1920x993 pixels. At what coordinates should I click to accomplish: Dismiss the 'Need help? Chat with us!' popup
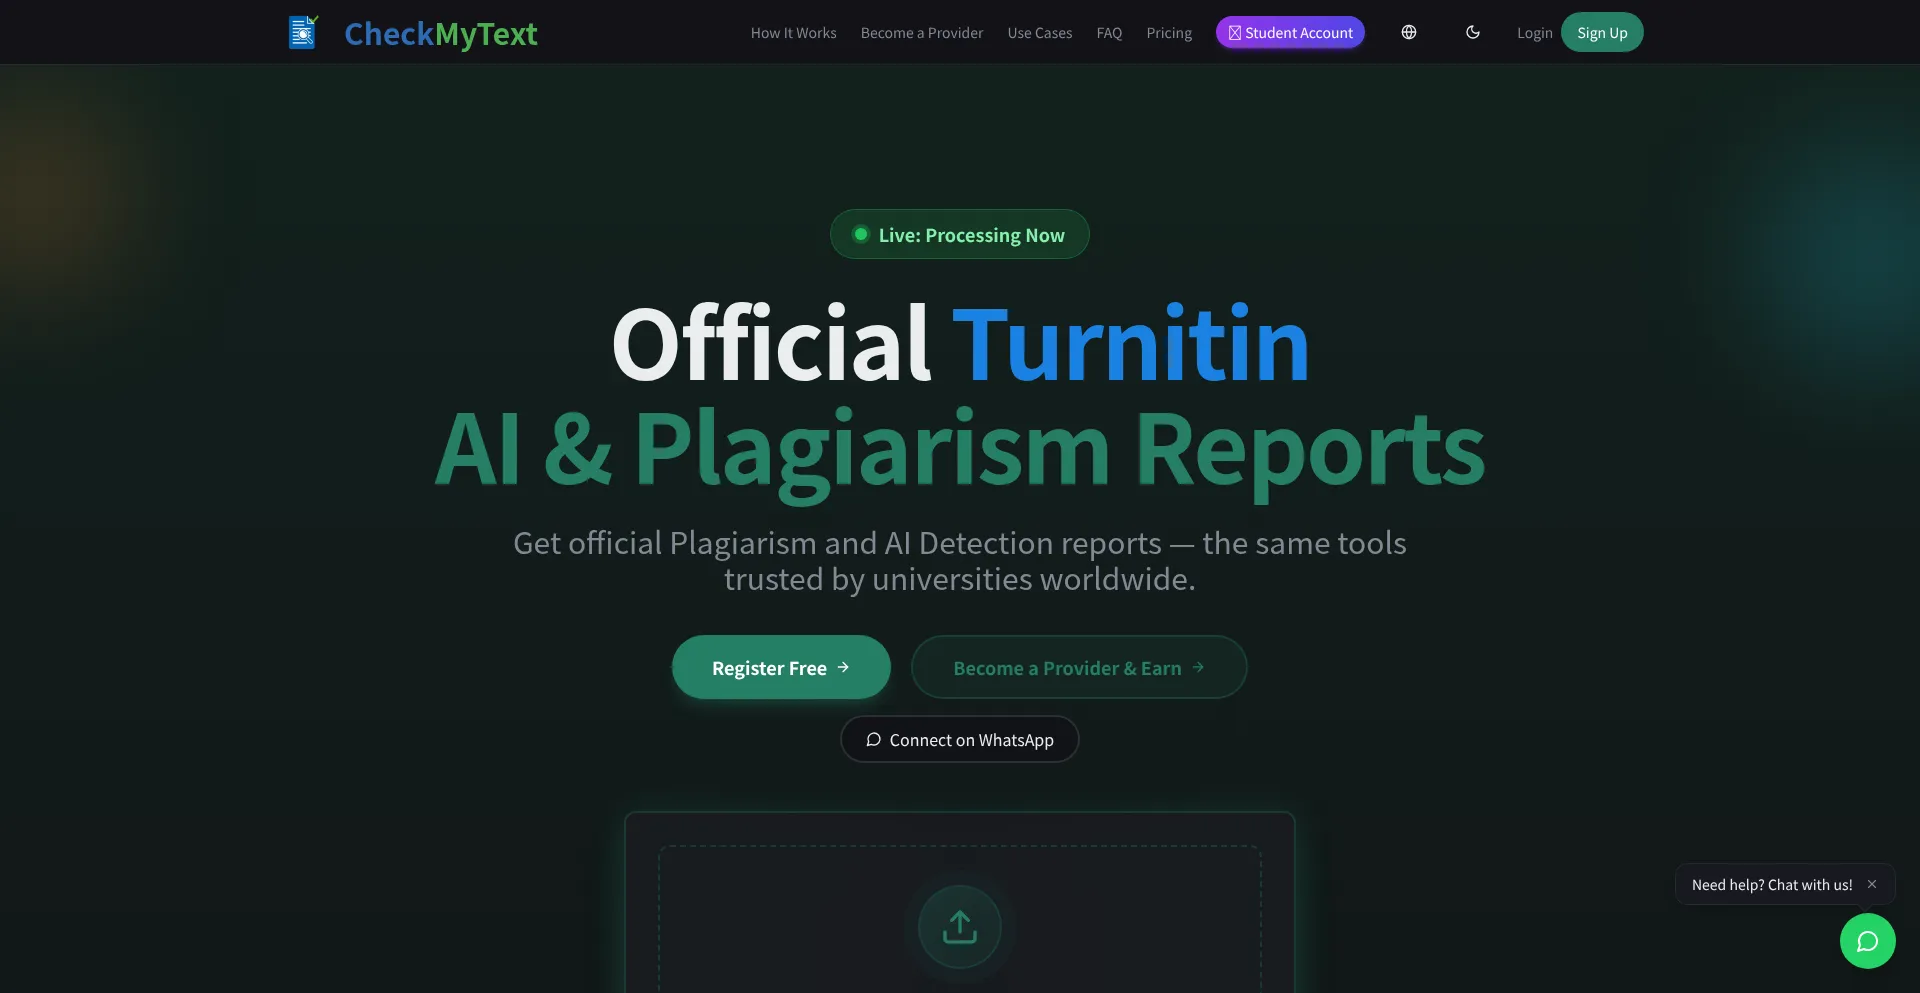[x=1872, y=884]
